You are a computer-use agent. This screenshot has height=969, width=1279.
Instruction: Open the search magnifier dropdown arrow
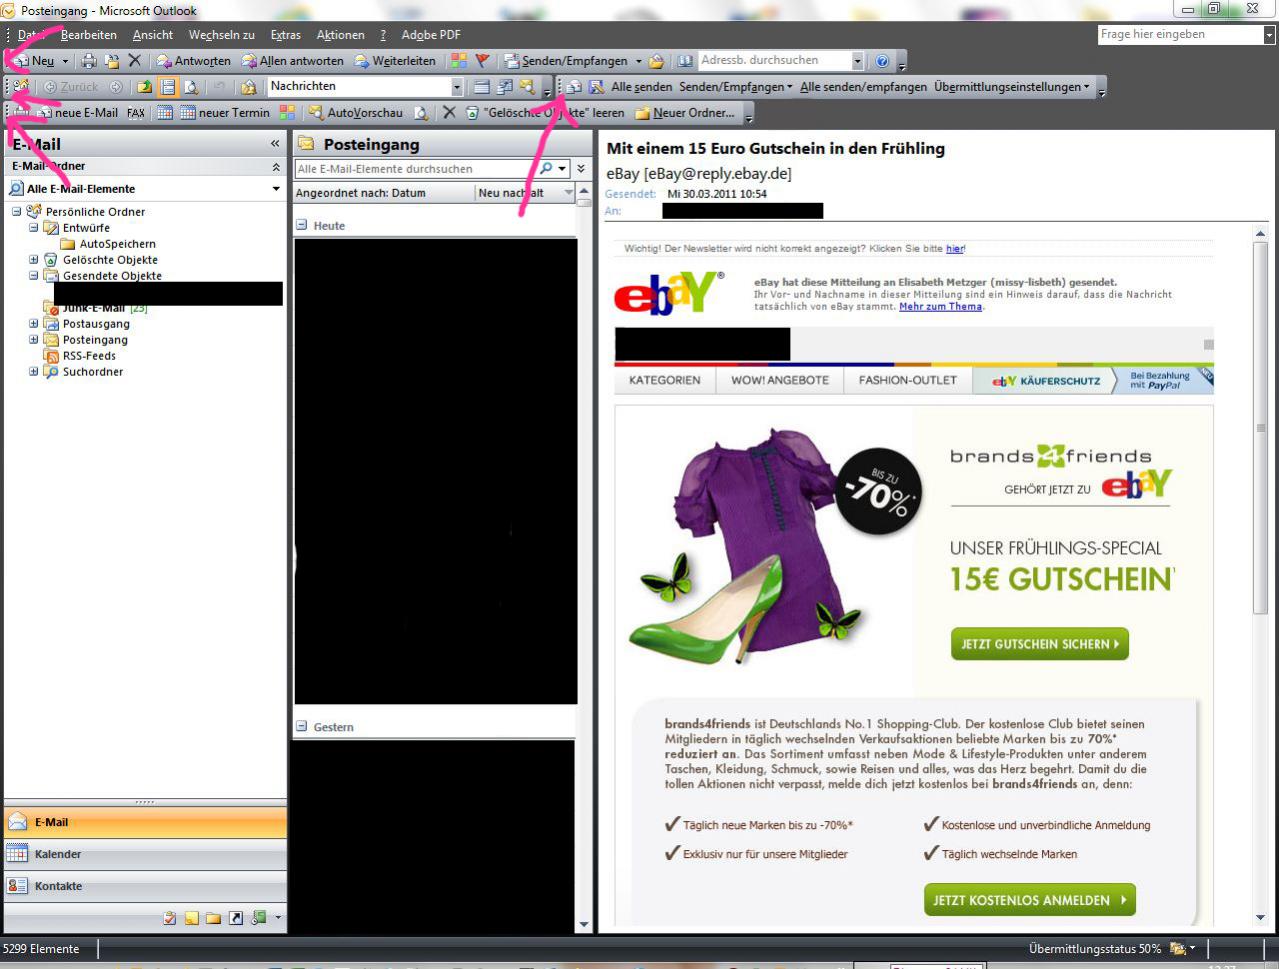click(562, 169)
